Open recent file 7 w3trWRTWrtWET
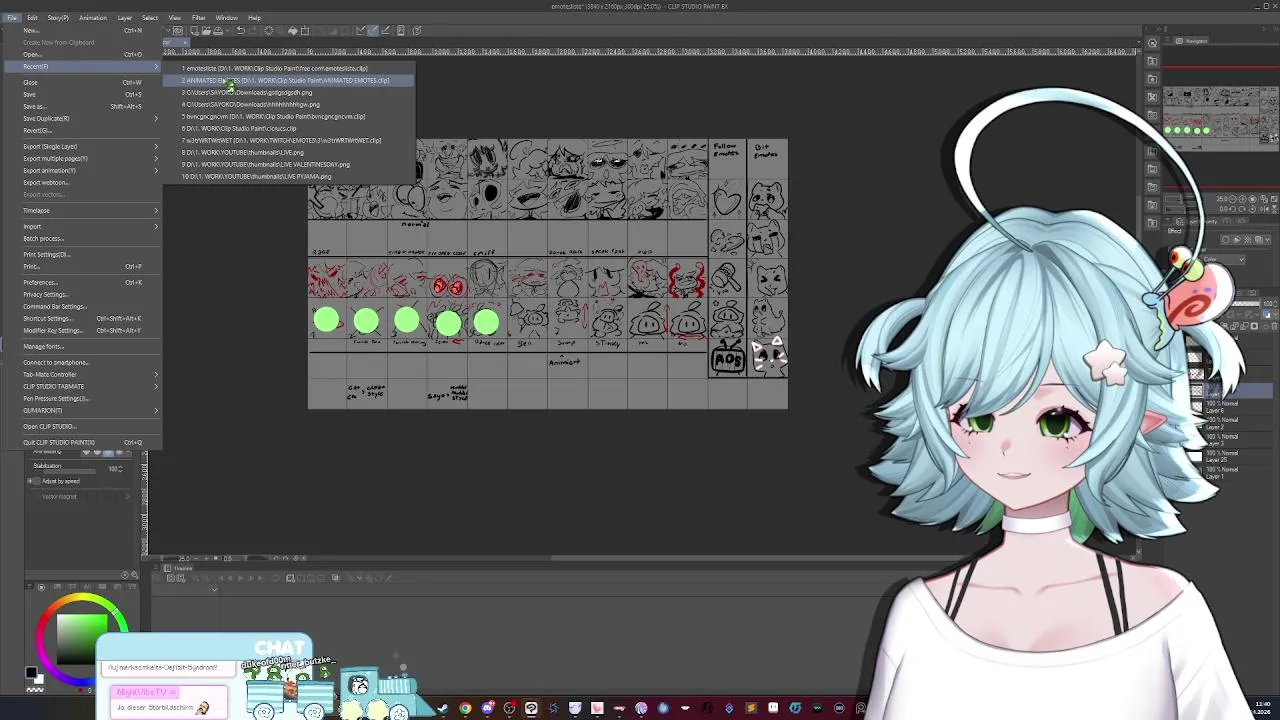The height and width of the screenshot is (720, 1280). click(x=288, y=140)
